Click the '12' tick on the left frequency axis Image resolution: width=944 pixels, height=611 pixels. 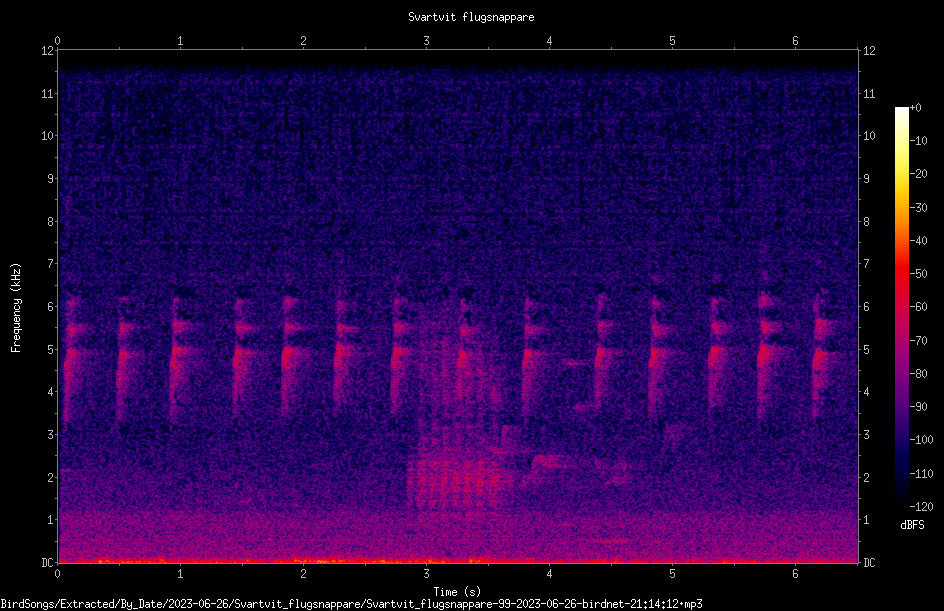click(x=47, y=51)
